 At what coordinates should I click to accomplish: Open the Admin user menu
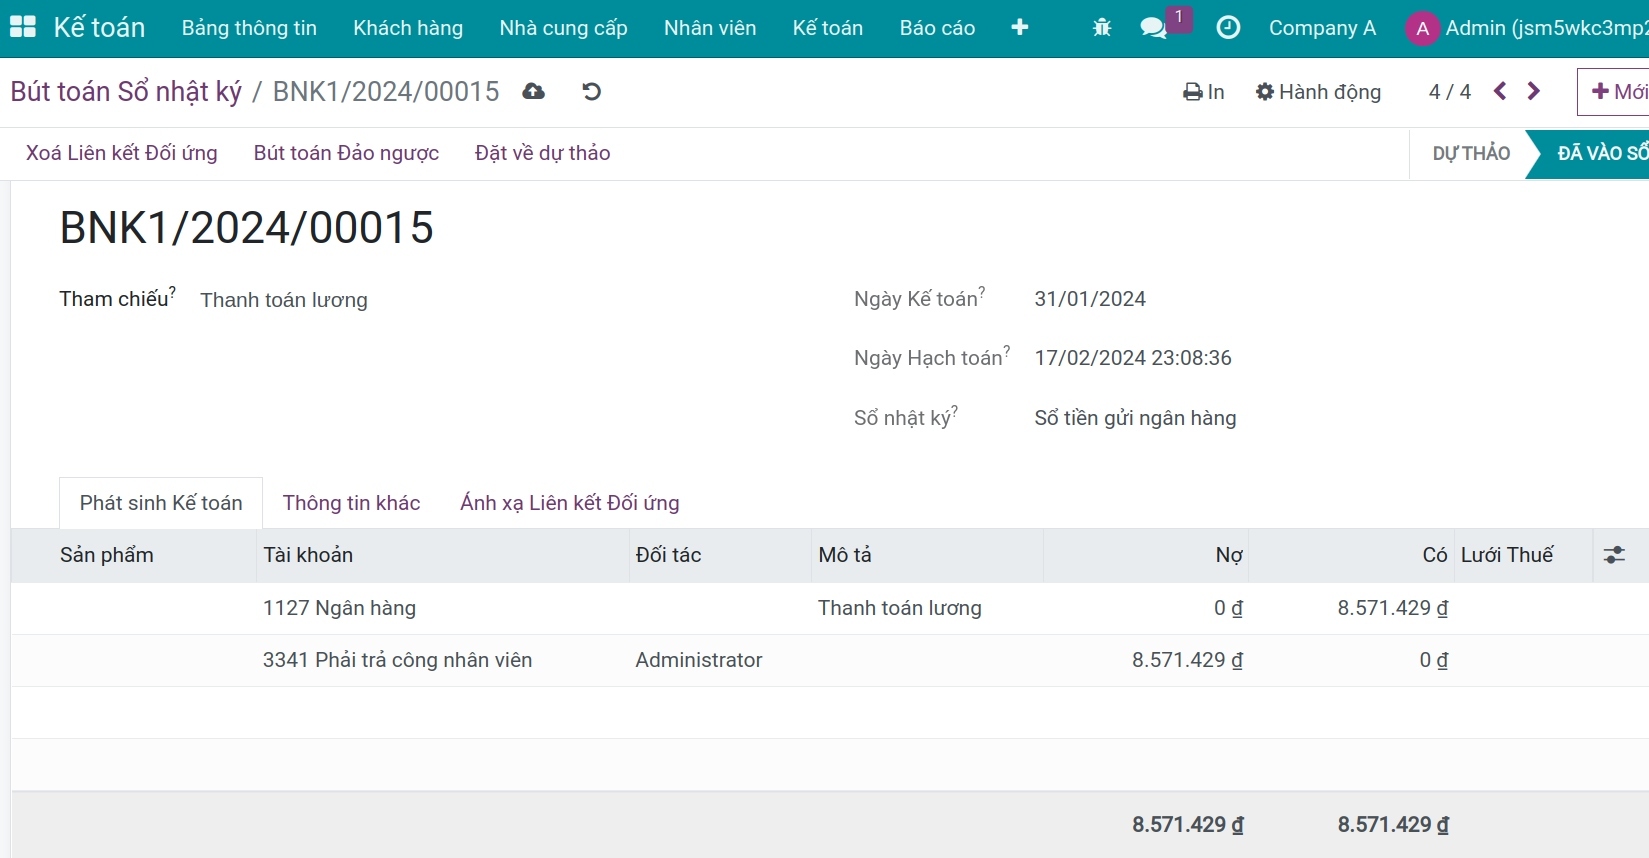click(1526, 28)
